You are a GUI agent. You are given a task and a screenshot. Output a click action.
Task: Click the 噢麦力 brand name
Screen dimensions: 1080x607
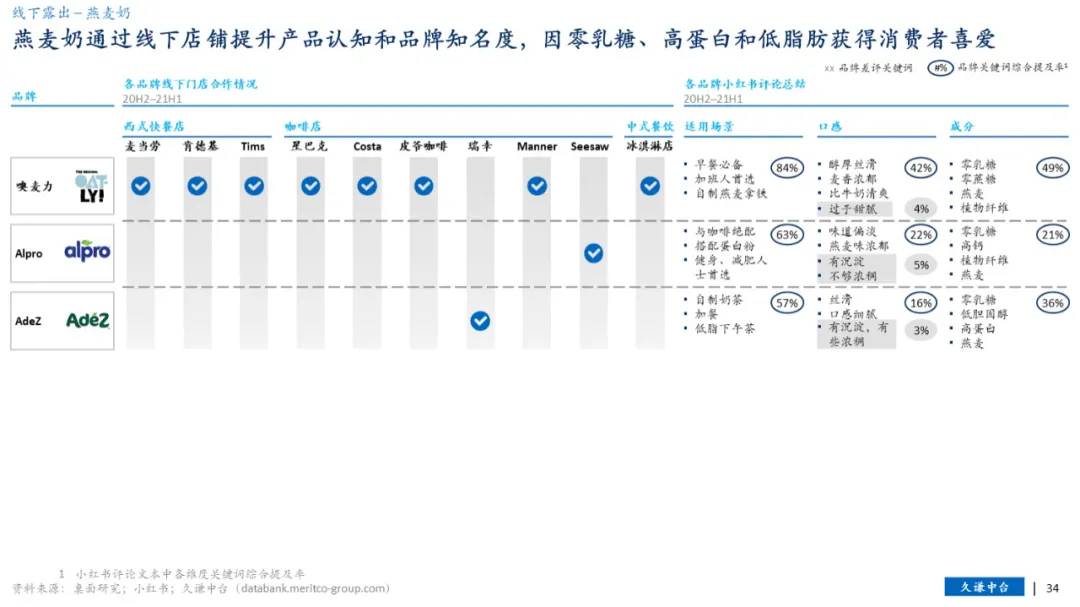(34, 187)
